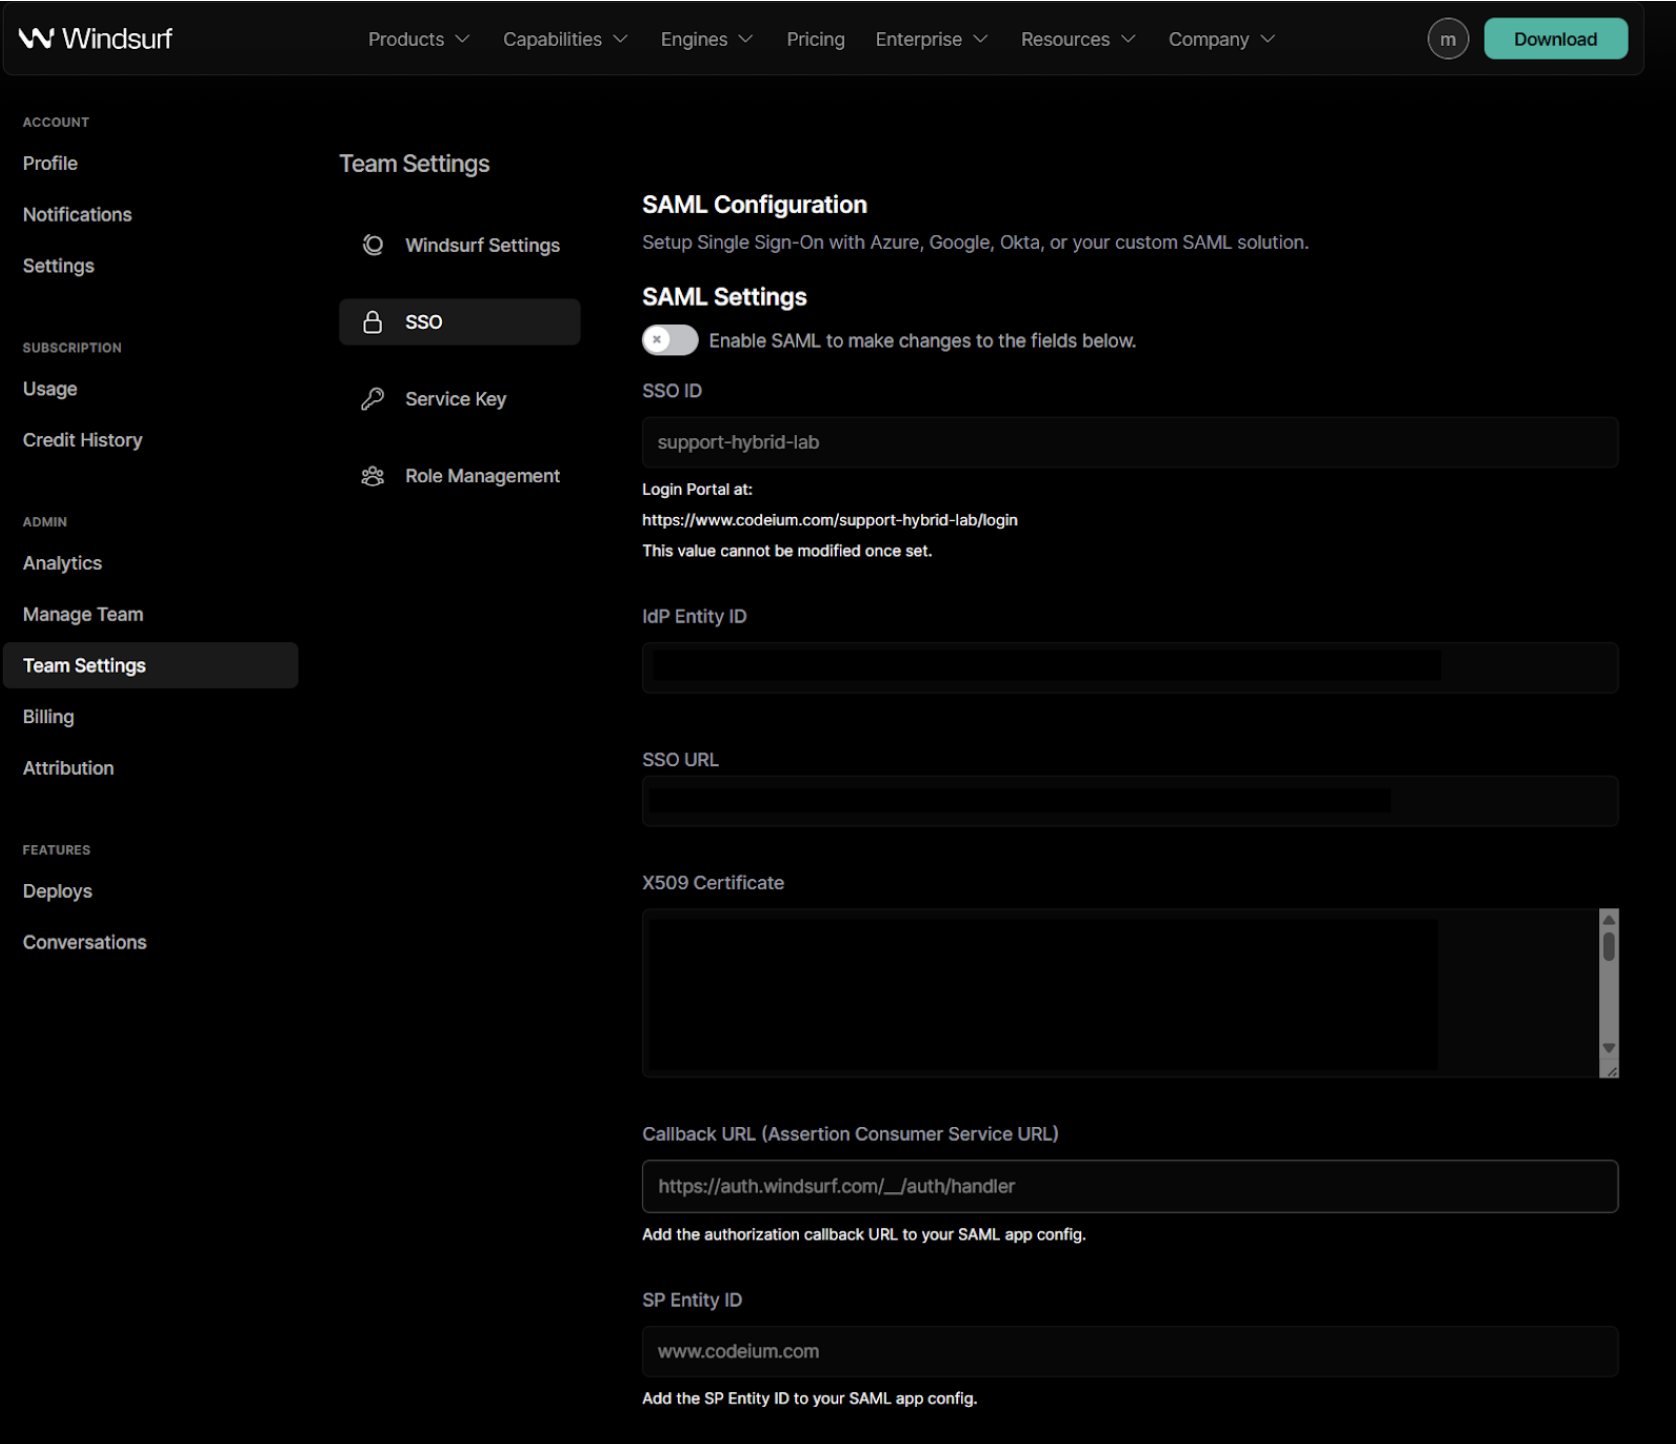Click the X509 Certificate resize handle

click(x=1609, y=1070)
